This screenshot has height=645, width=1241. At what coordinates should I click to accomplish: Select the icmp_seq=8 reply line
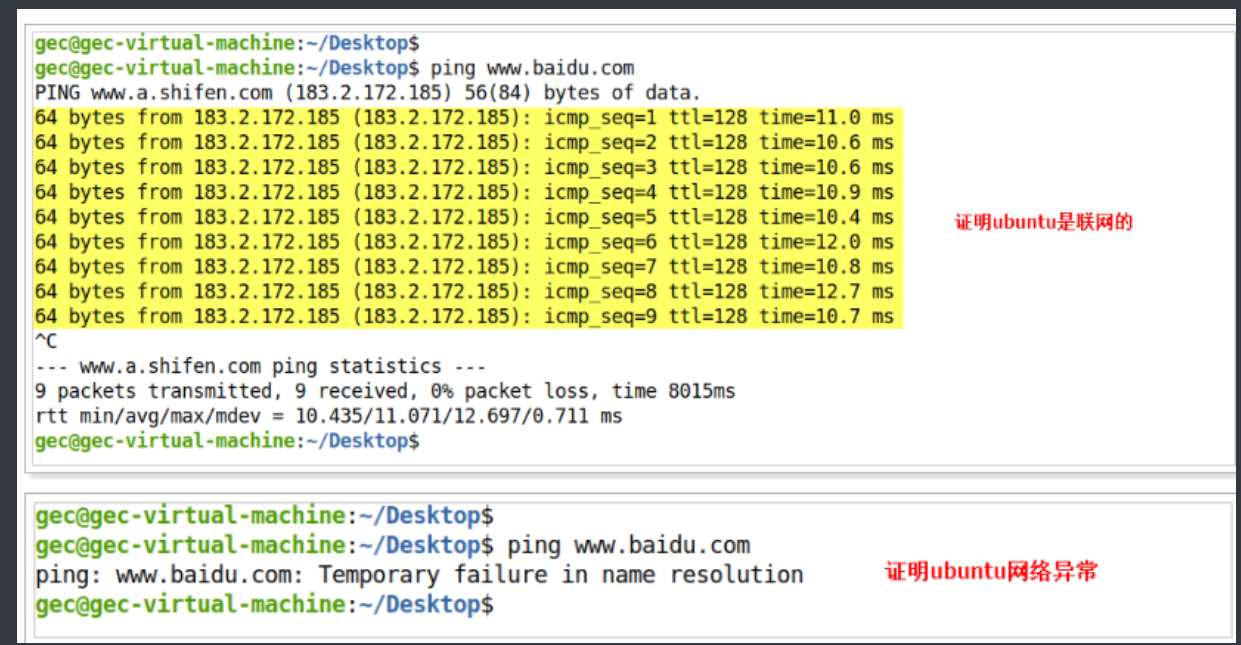click(x=464, y=292)
